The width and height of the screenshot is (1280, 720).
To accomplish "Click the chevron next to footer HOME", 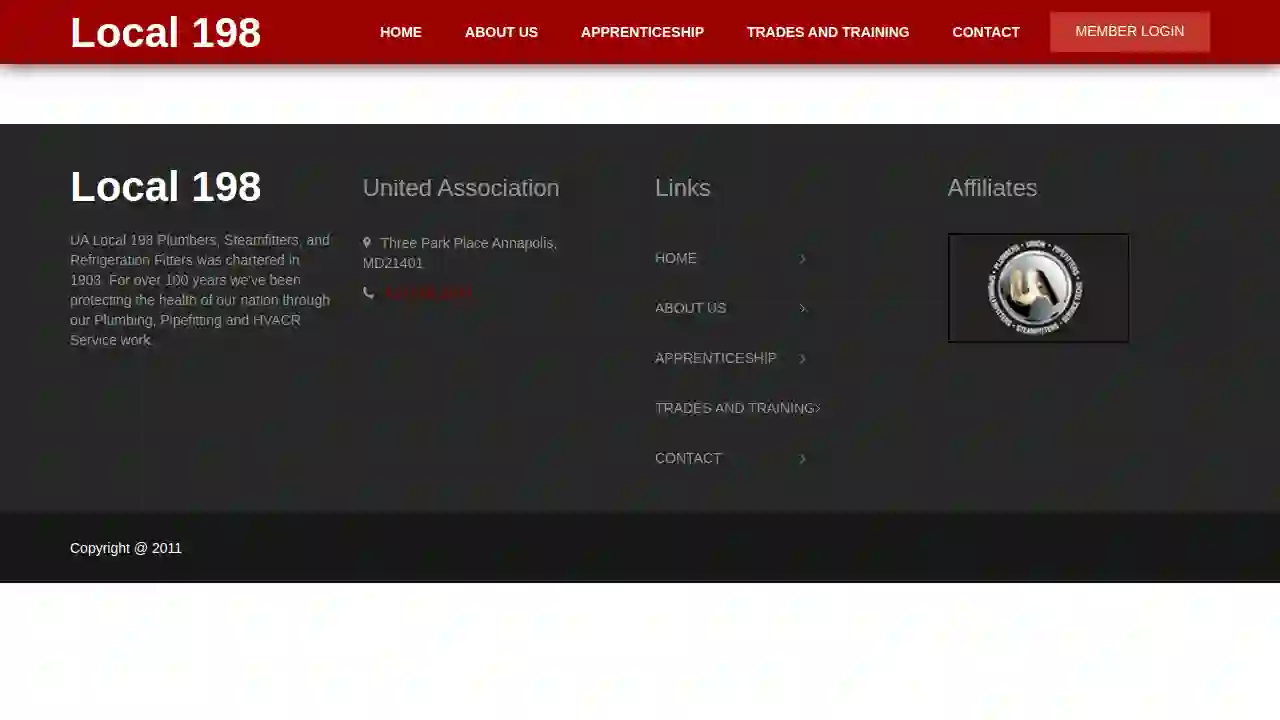I will 802,259.
